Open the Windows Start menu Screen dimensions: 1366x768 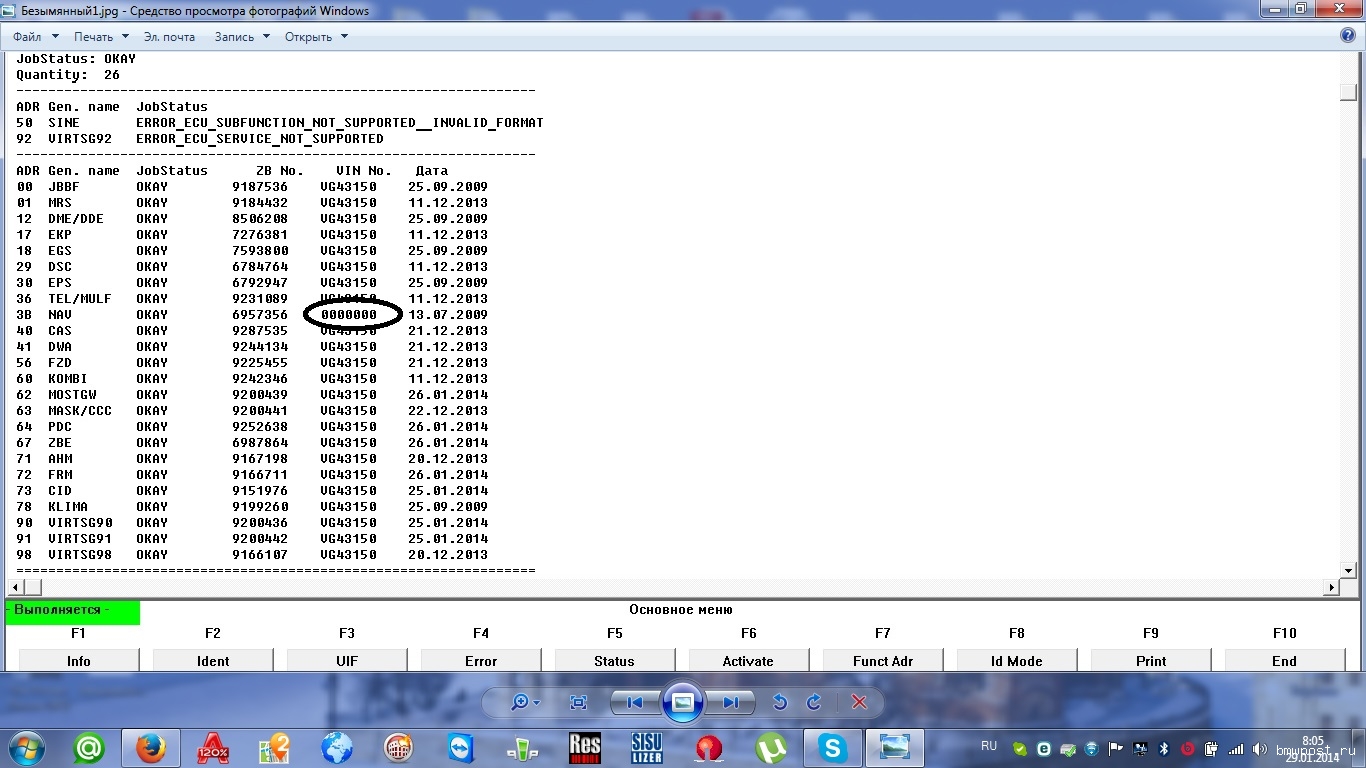(x=27, y=748)
